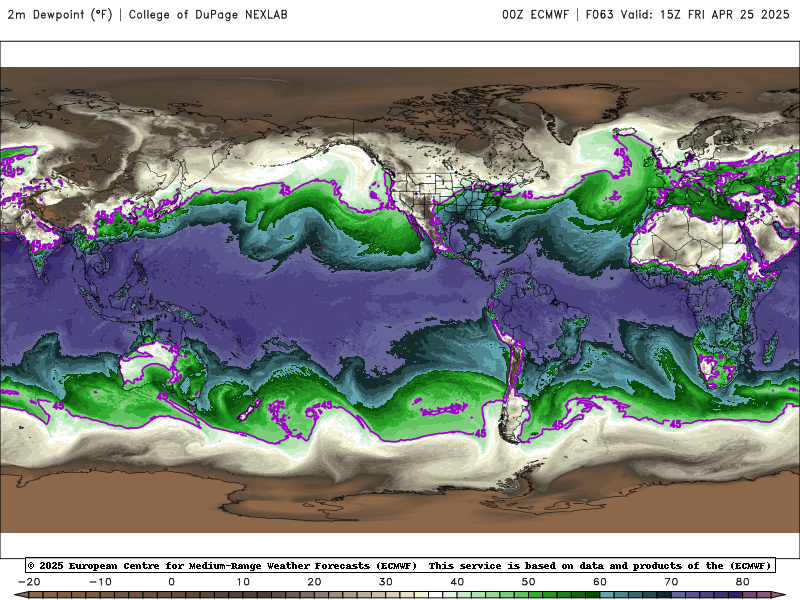Click the 10 color scale label
This screenshot has width=800, height=600.
(243, 582)
